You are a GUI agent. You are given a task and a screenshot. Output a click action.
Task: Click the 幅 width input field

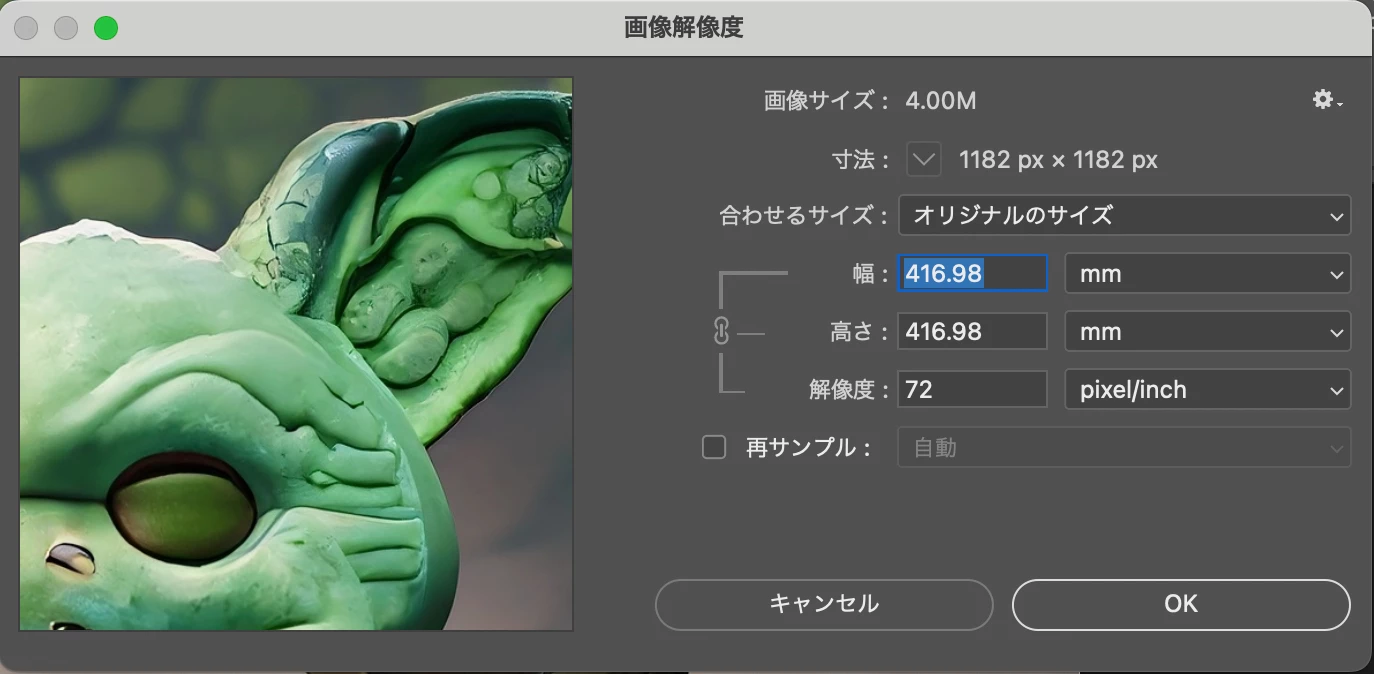point(973,274)
